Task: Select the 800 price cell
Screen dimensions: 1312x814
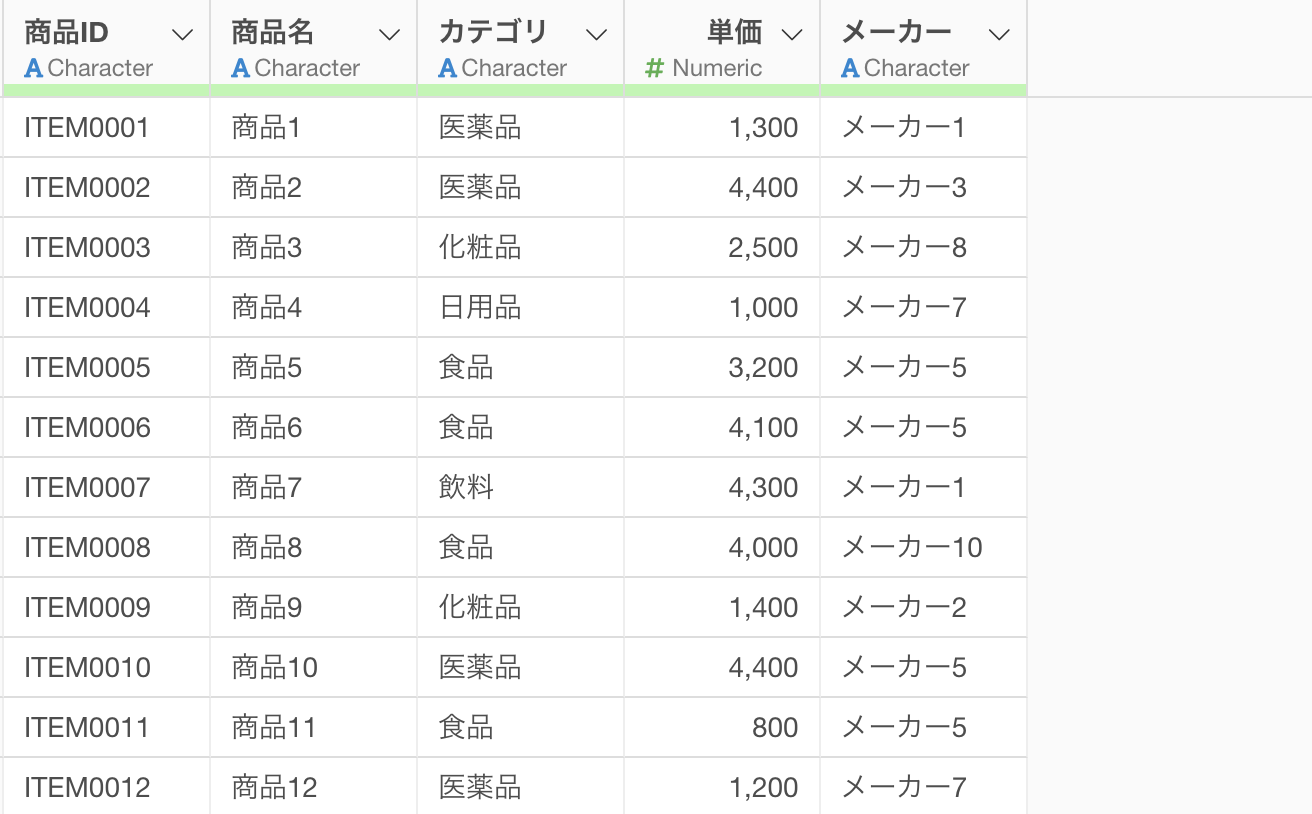Action: (722, 728)
